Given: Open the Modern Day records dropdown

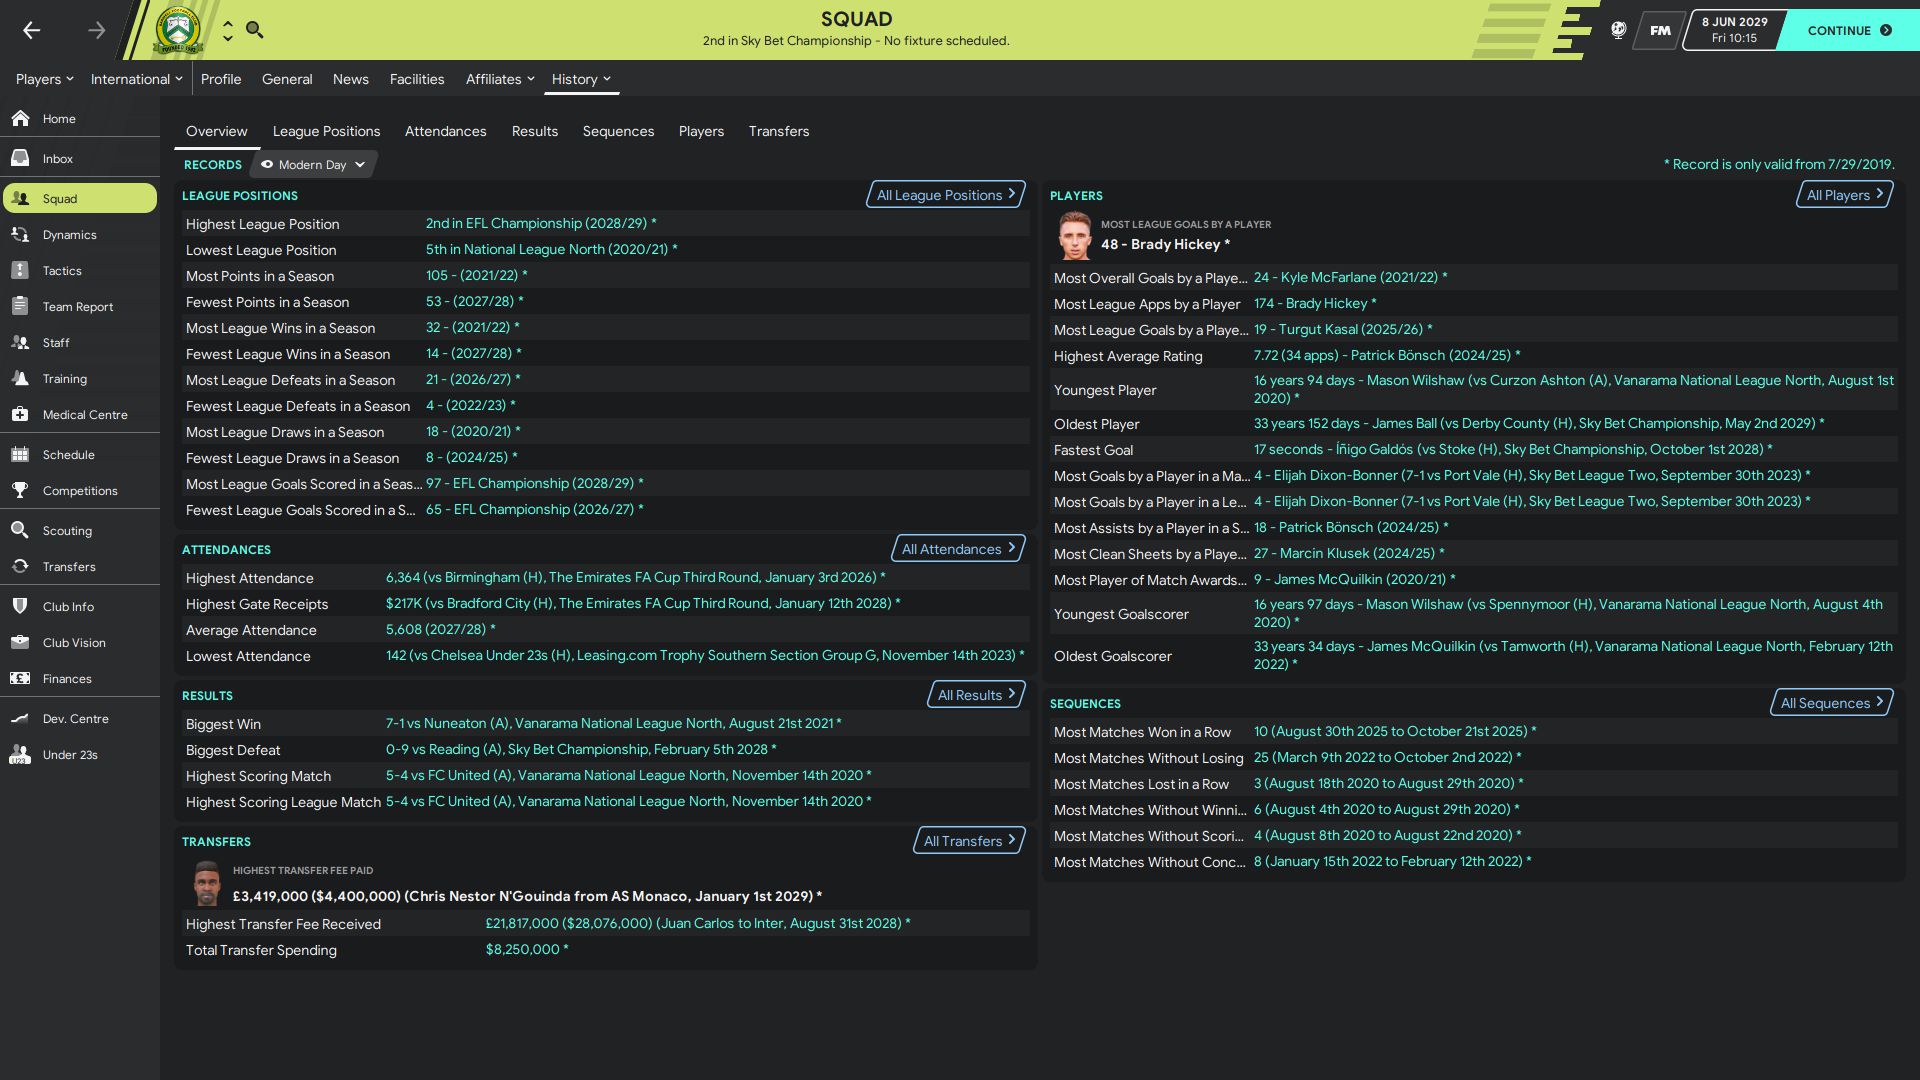Looking at the screenshot, I should [313, 165].
